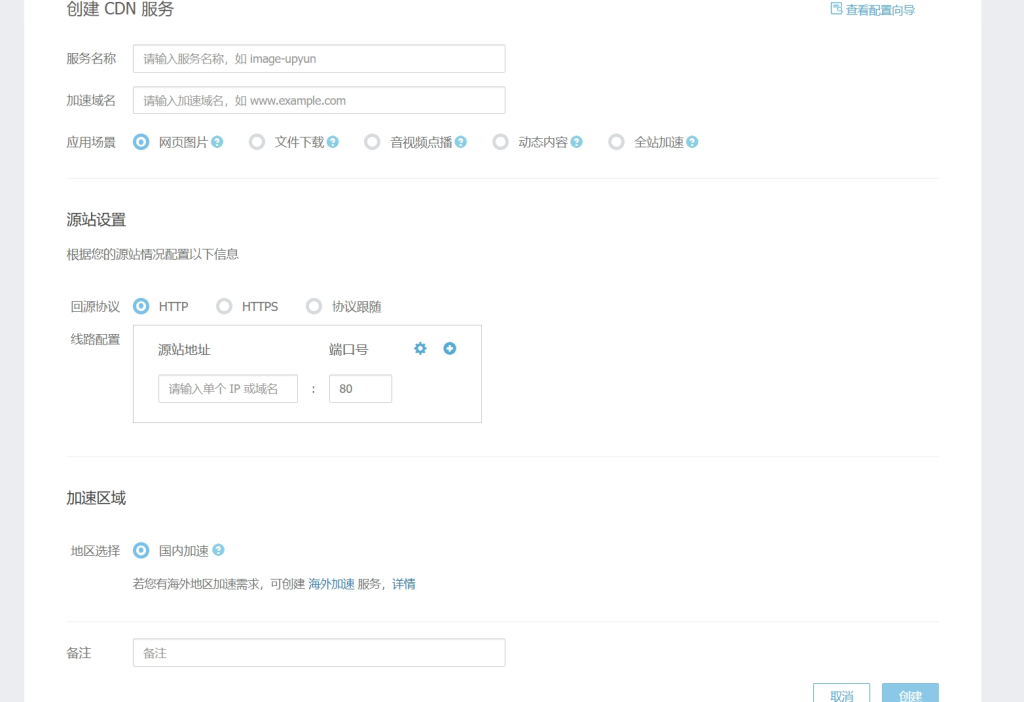Select the 国内加速 region radio button
The height and width of the screenshot is (702, 1024).
(x=141, y=550)
